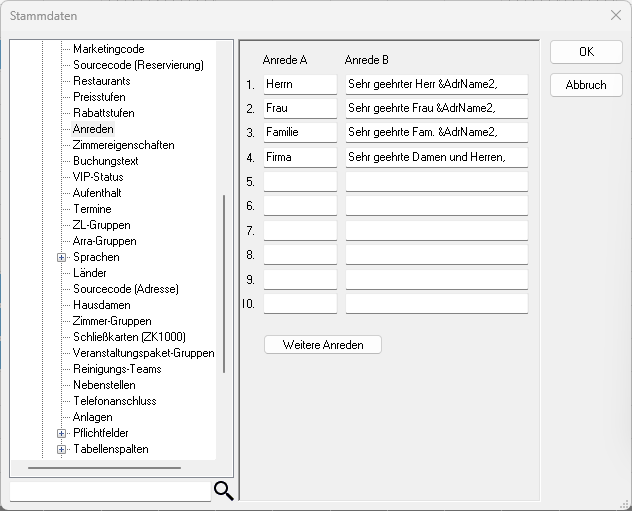
Task: Select Marketingcode in the tree
Action: [x=109, y=49]
